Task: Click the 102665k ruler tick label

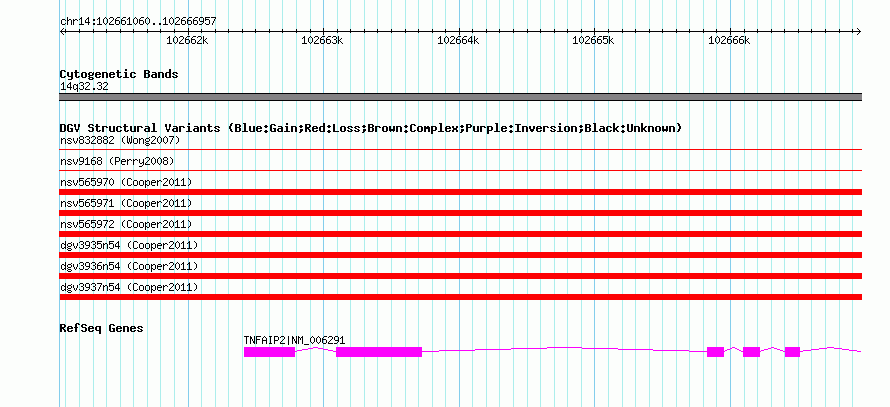Action: point(593,40)
